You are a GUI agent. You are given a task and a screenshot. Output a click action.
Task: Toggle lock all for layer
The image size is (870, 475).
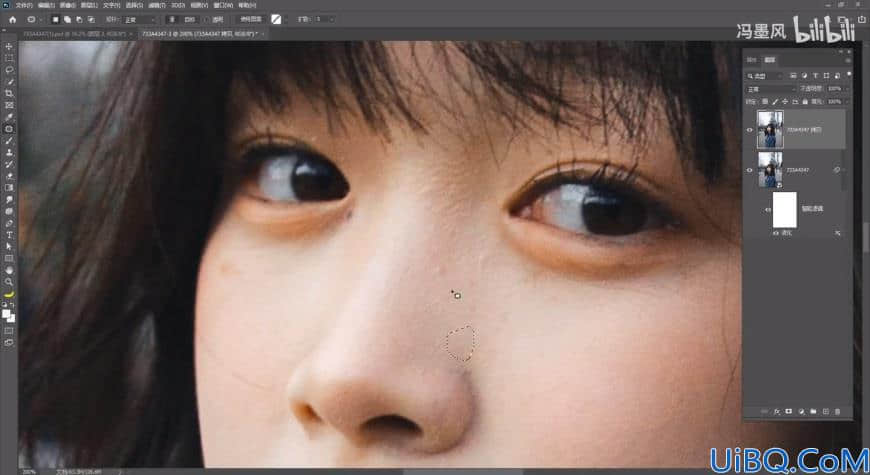pyautogui.click(x=805, y=102)
